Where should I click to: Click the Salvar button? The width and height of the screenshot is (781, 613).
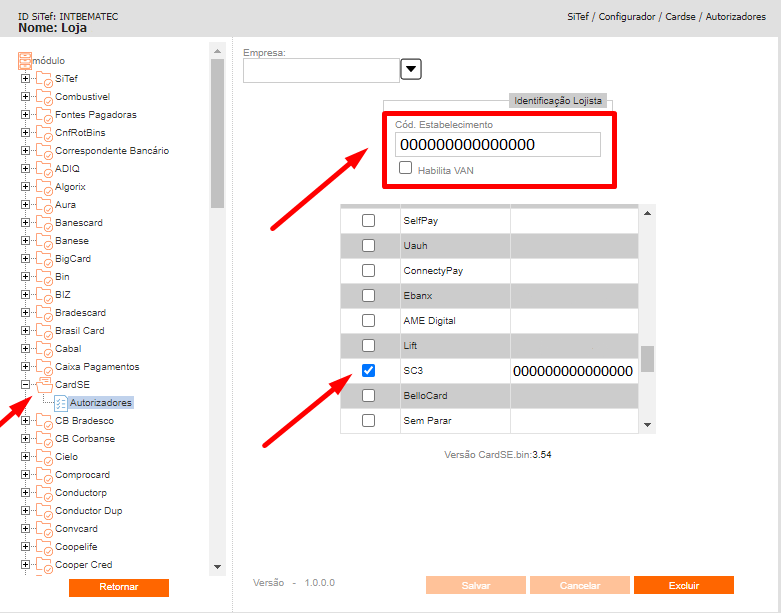point(476,585)
